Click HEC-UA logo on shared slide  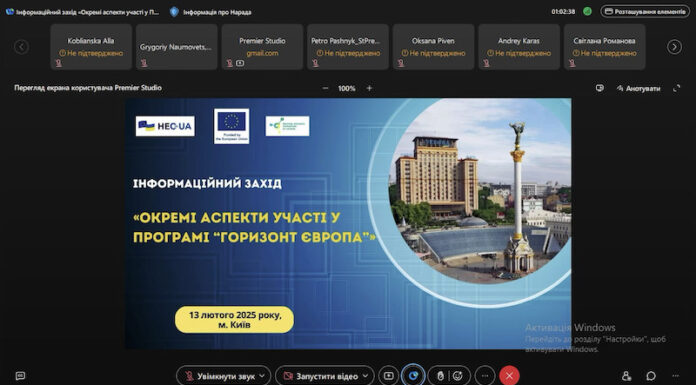(x=165, y=126)
